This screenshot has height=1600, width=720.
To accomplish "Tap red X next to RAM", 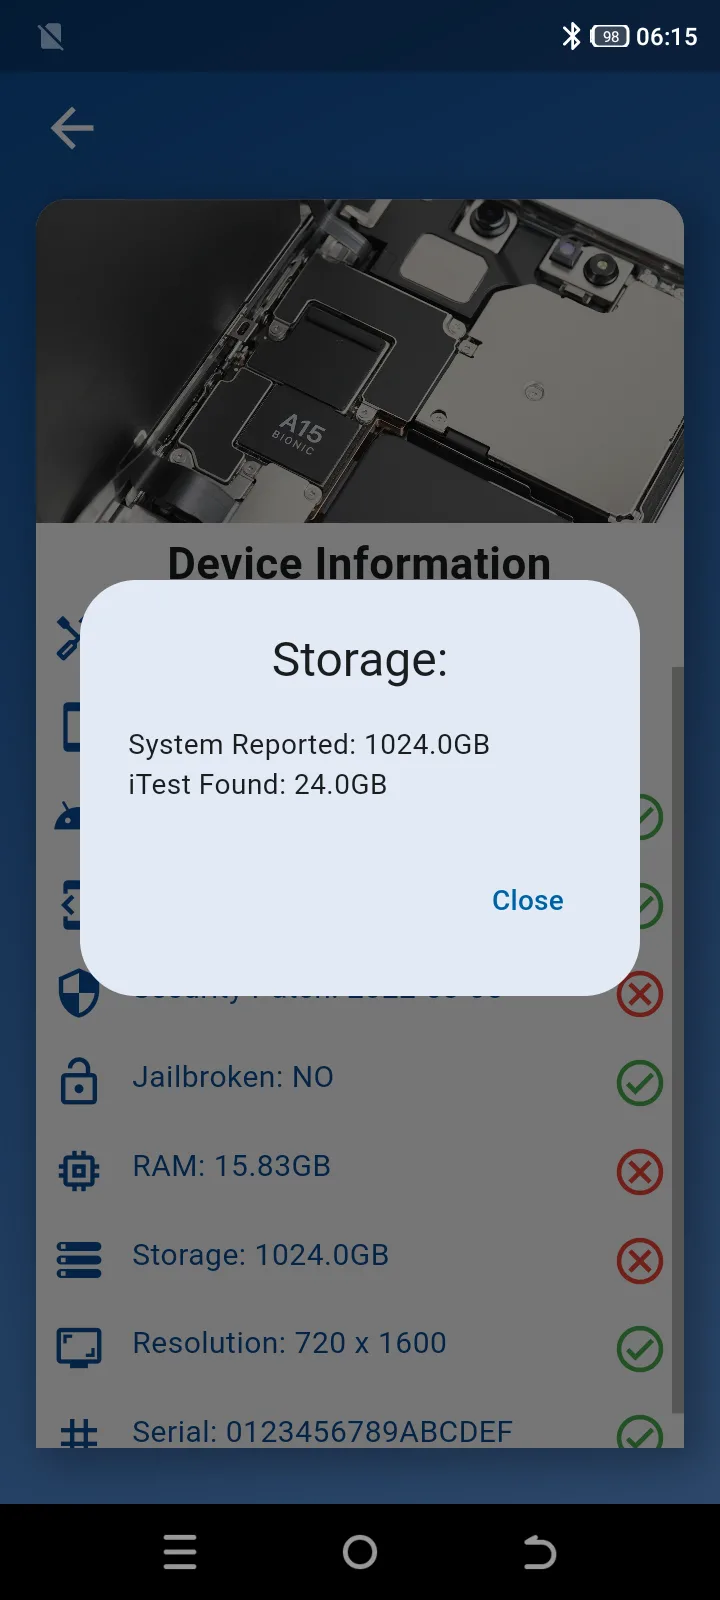I will pyautogui.click(x=640, y=1171).
